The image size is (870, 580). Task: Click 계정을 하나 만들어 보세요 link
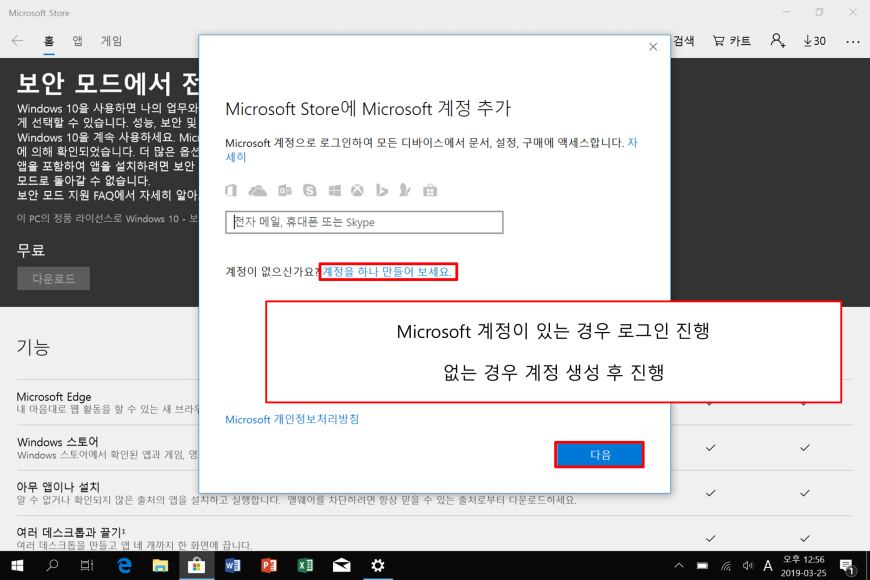pyautogui.click(x=387, y=271)
